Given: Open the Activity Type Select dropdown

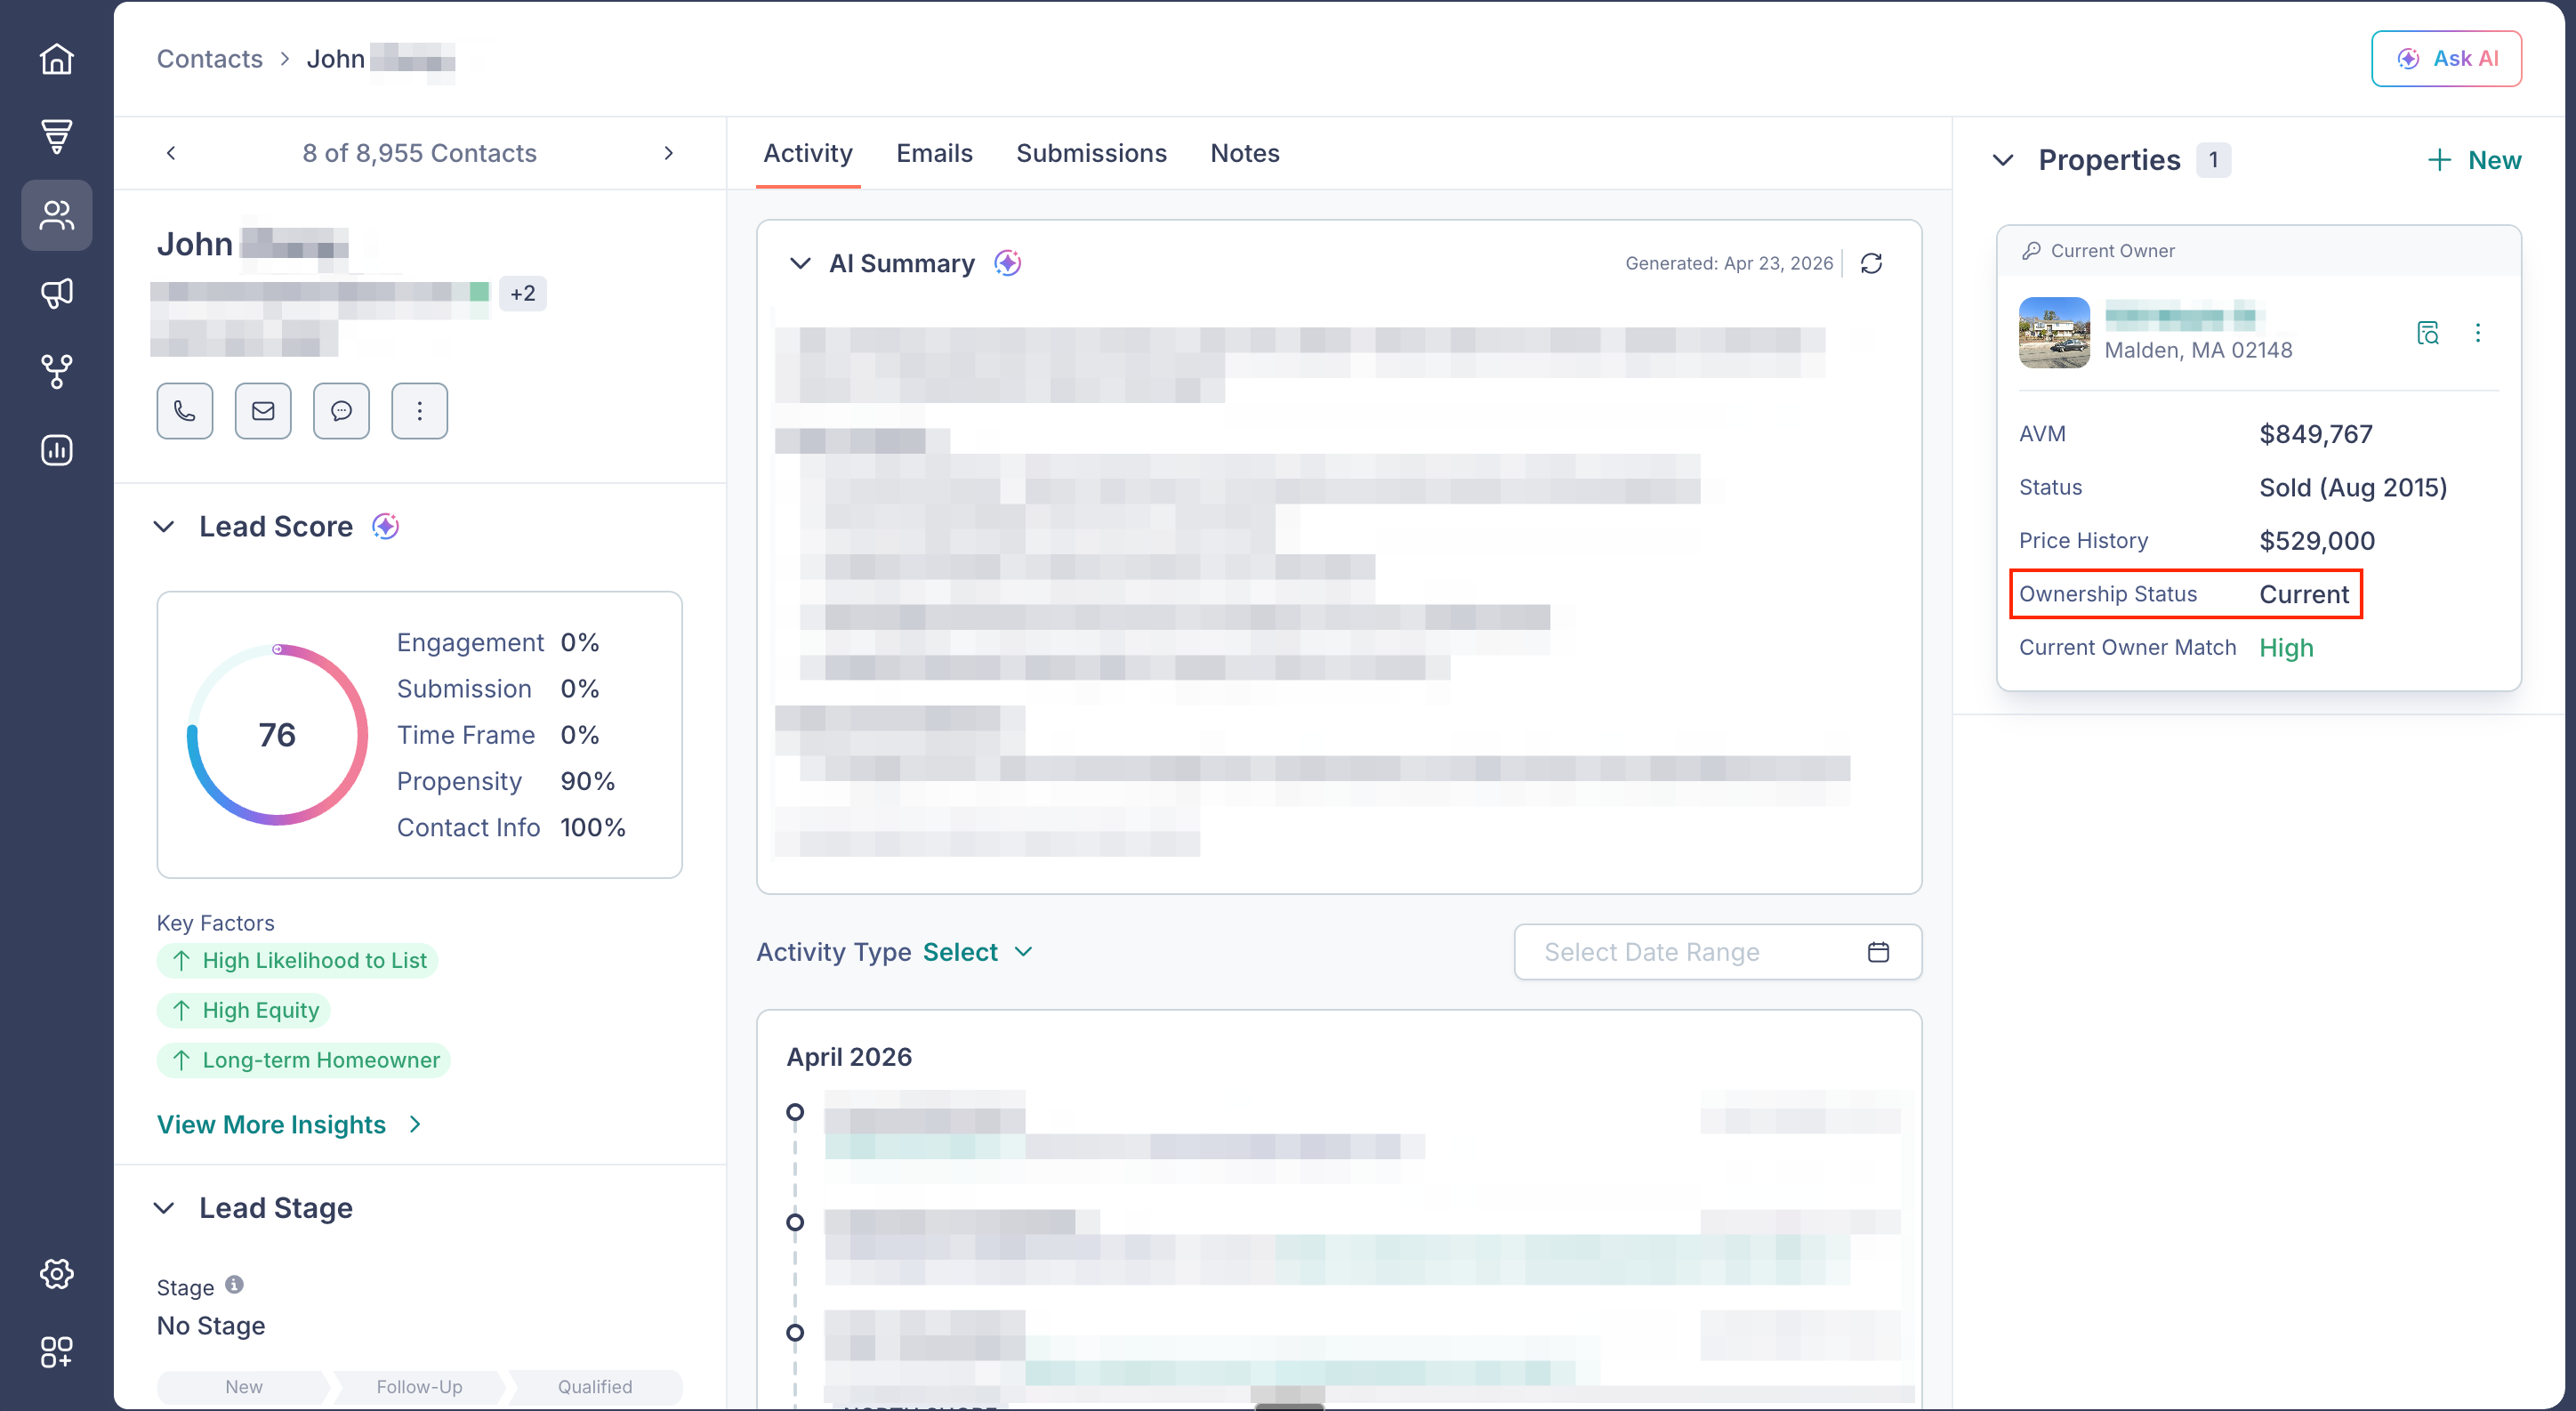Looking at the screenshot, I should (977, 952).
